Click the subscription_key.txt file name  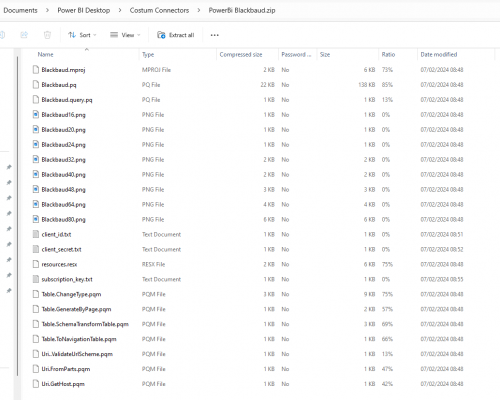tap(67, 279)
